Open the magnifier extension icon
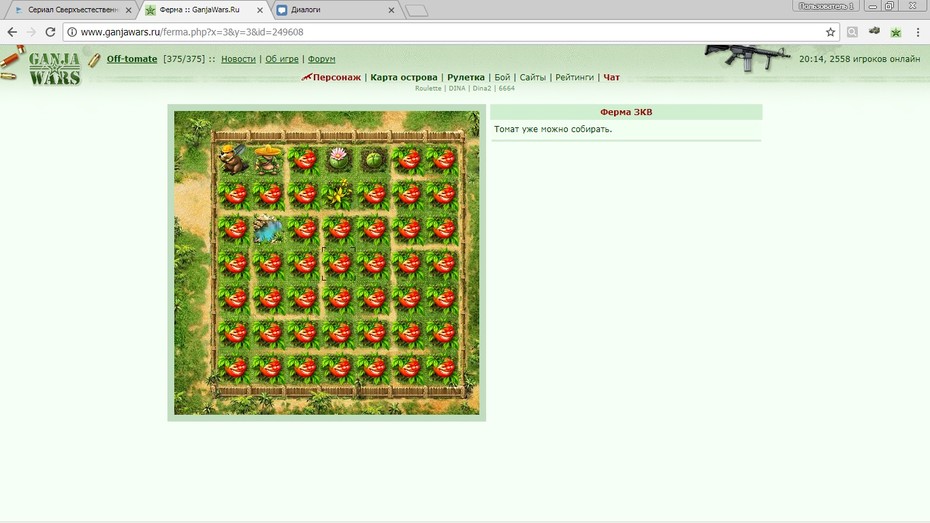Image resolution: width=930 pixels, height=523 pixels. [x=852, y=32]
